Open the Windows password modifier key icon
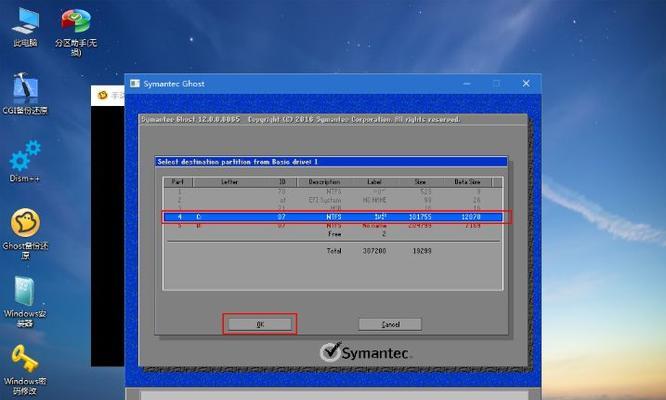Image resolution: width=666 pixels, height=400 pixels. [25, 369]
